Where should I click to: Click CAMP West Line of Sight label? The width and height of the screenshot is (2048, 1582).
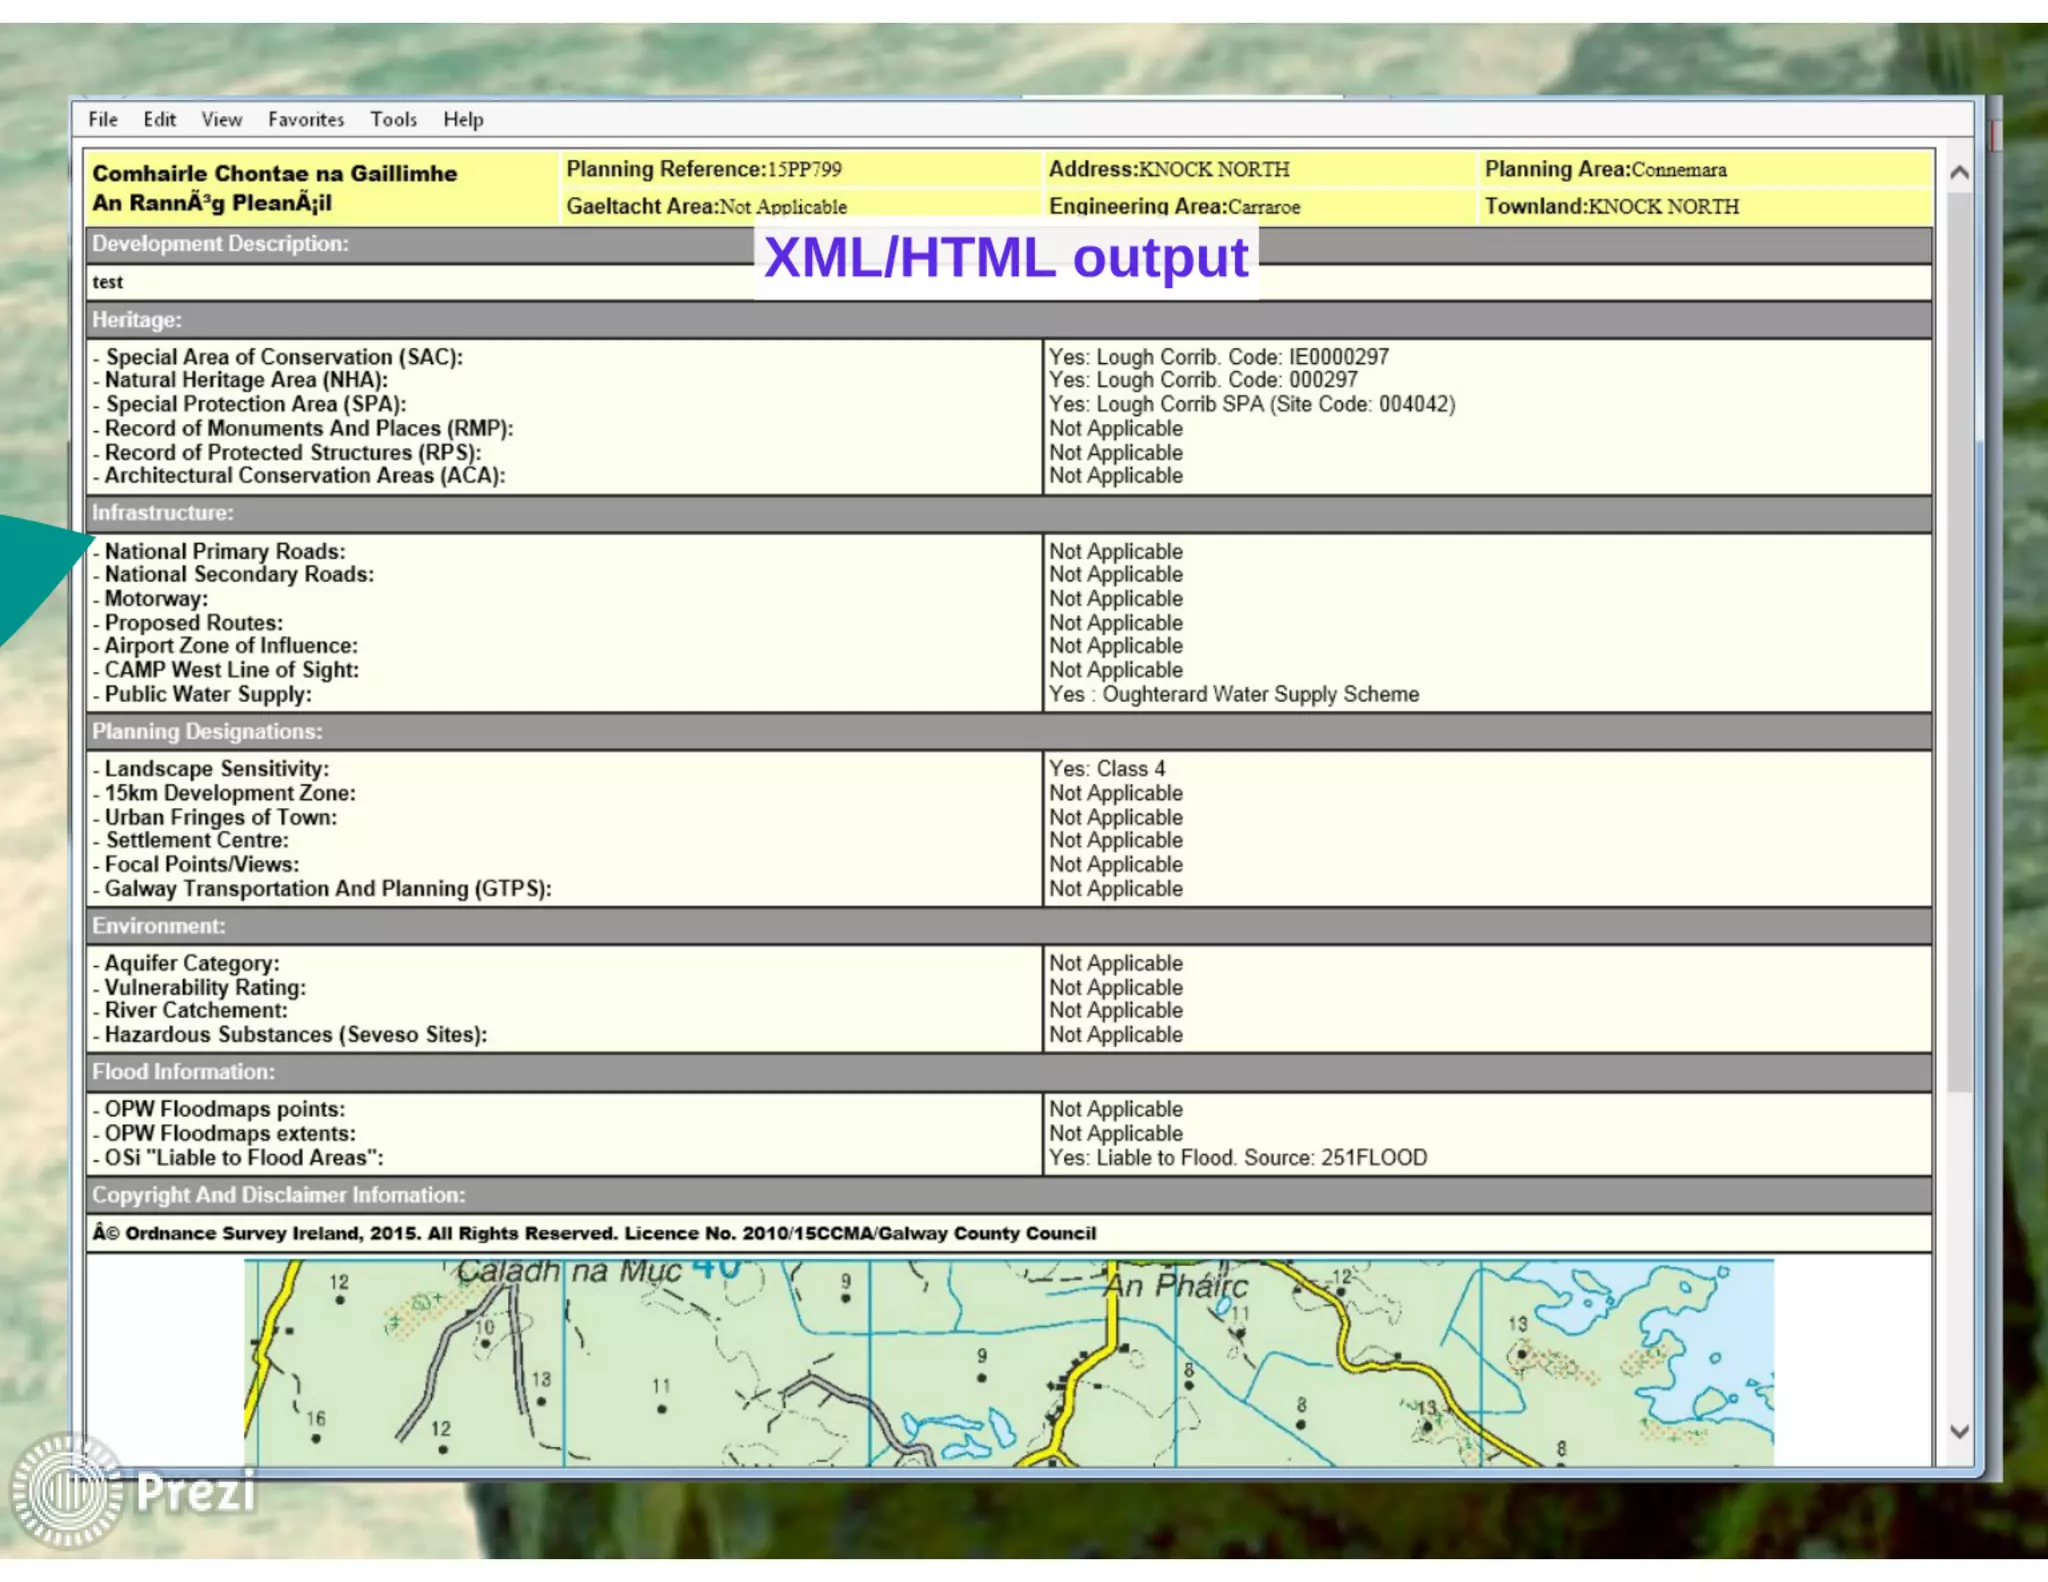coord(232,670)
